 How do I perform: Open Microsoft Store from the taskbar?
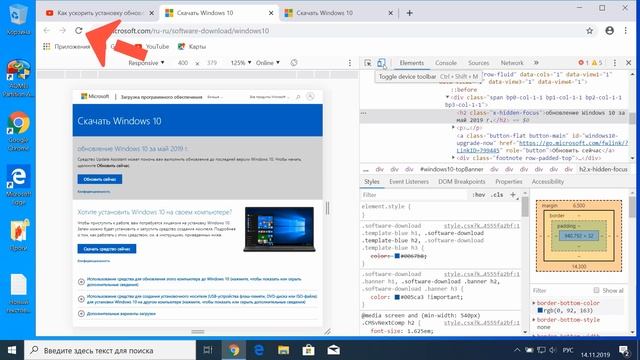[x=309, y=350]
